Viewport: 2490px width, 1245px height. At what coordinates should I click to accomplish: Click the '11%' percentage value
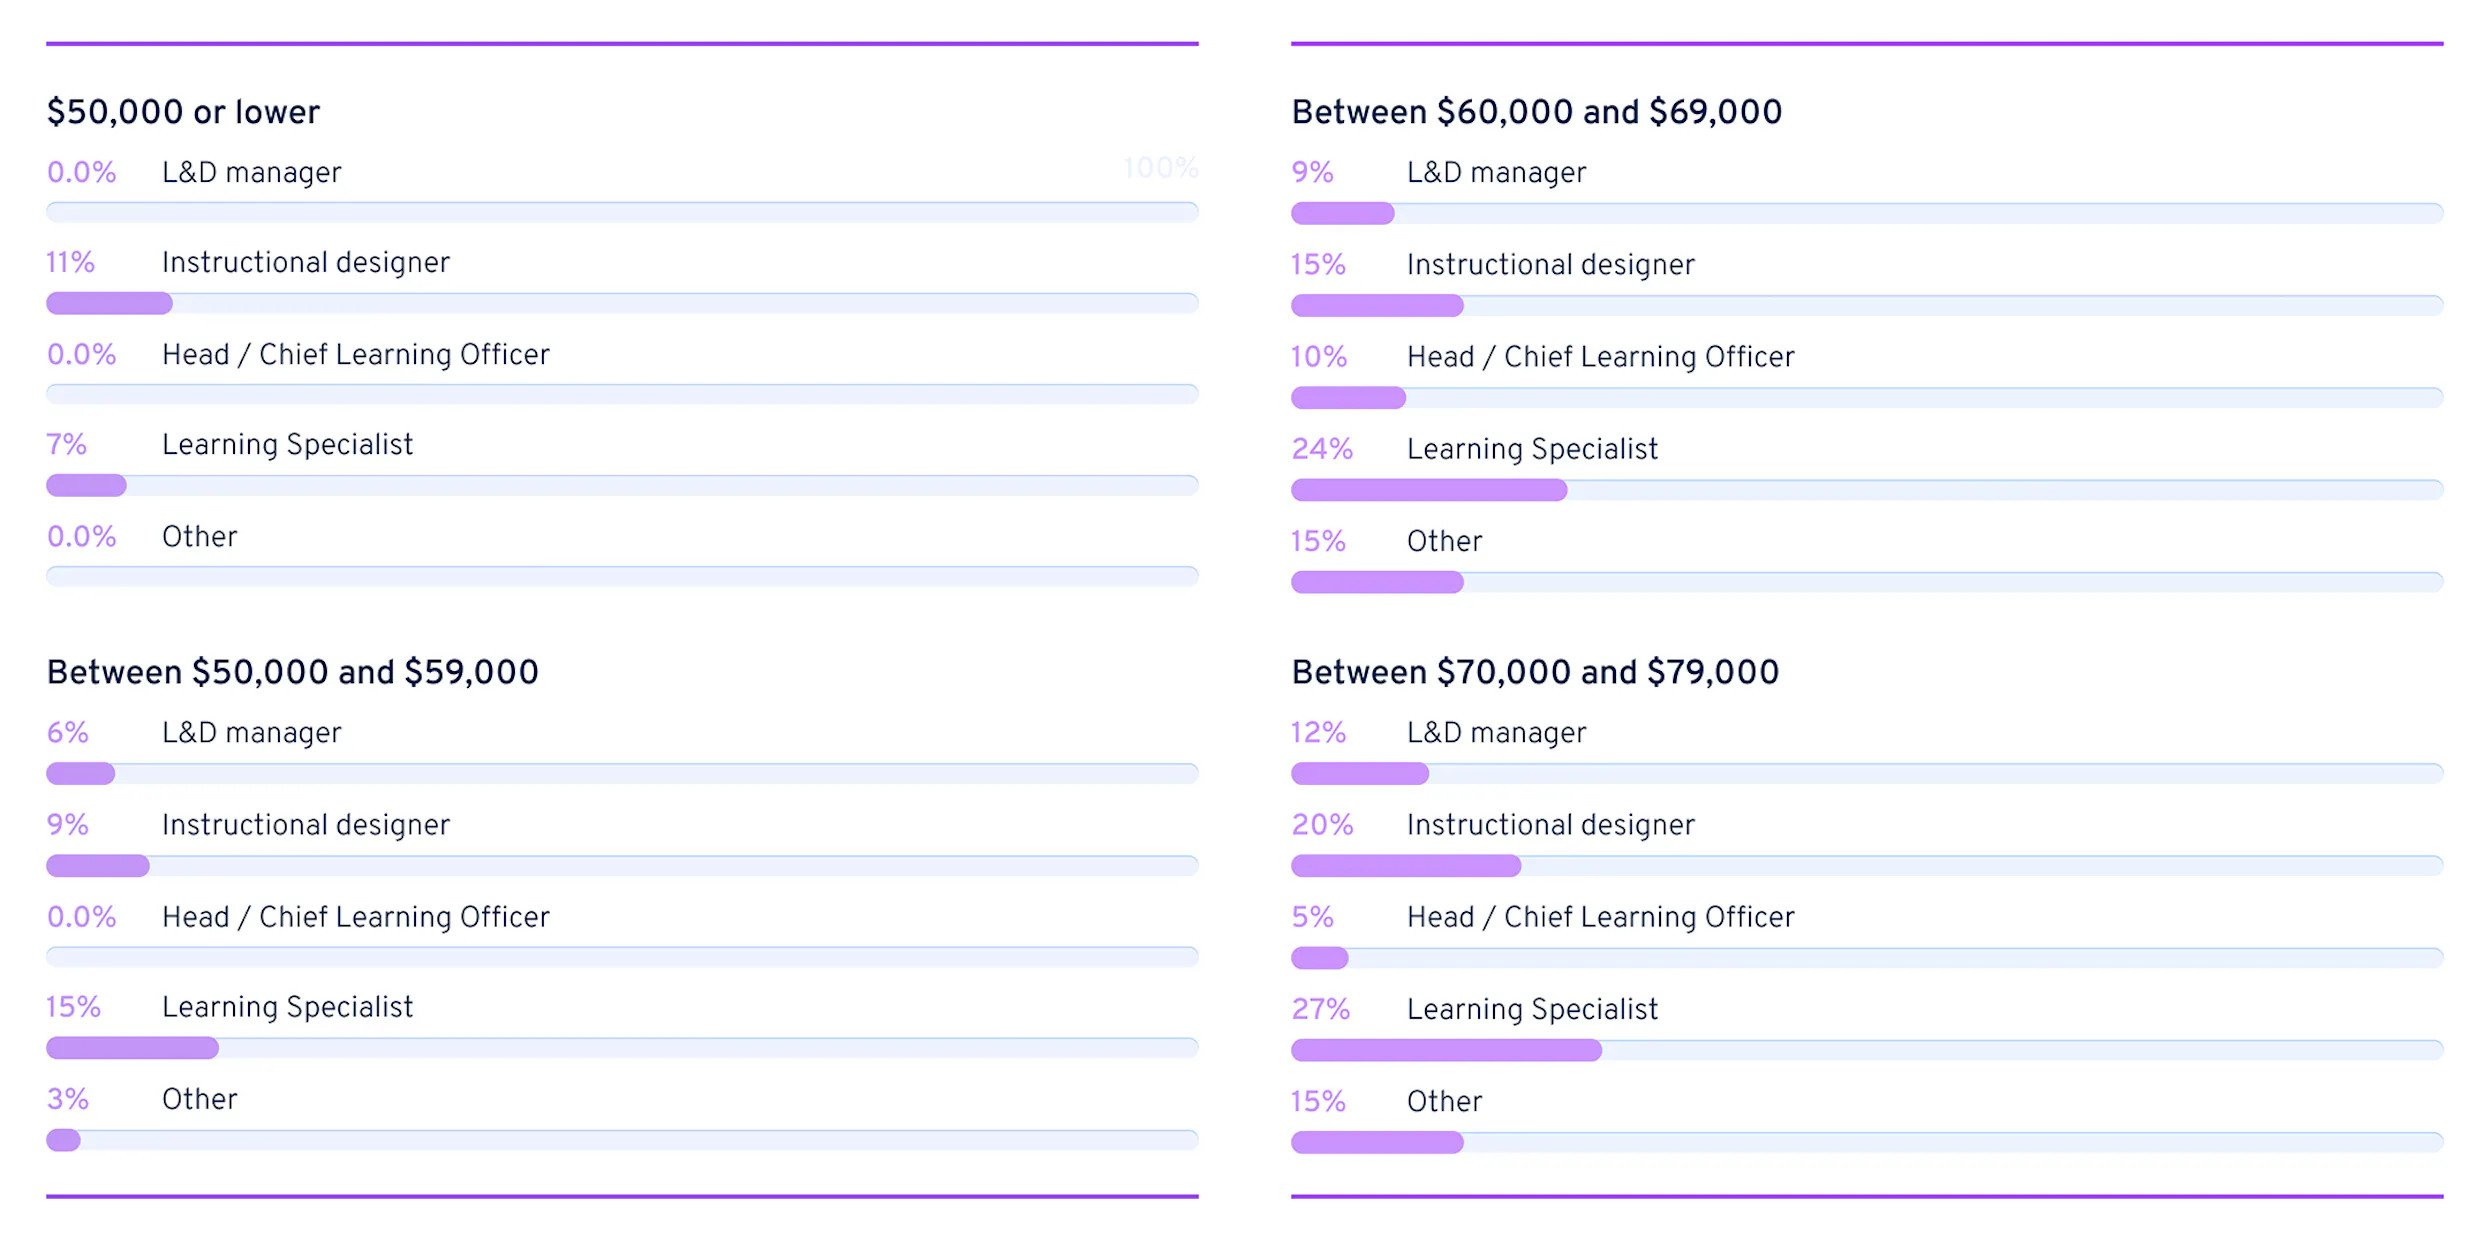[x=70, y=263]
